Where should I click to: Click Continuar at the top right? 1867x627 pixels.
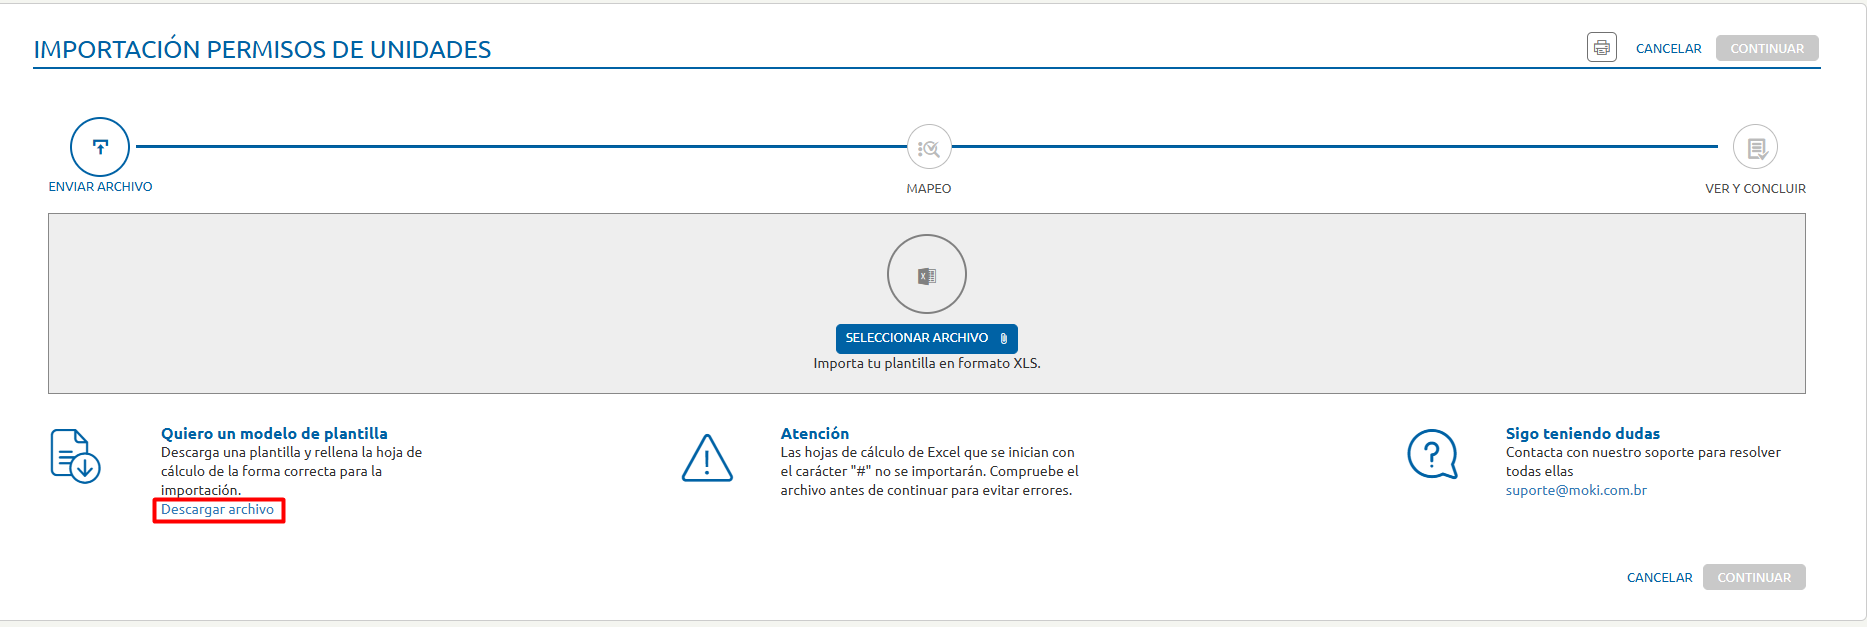click(1767, 49)
